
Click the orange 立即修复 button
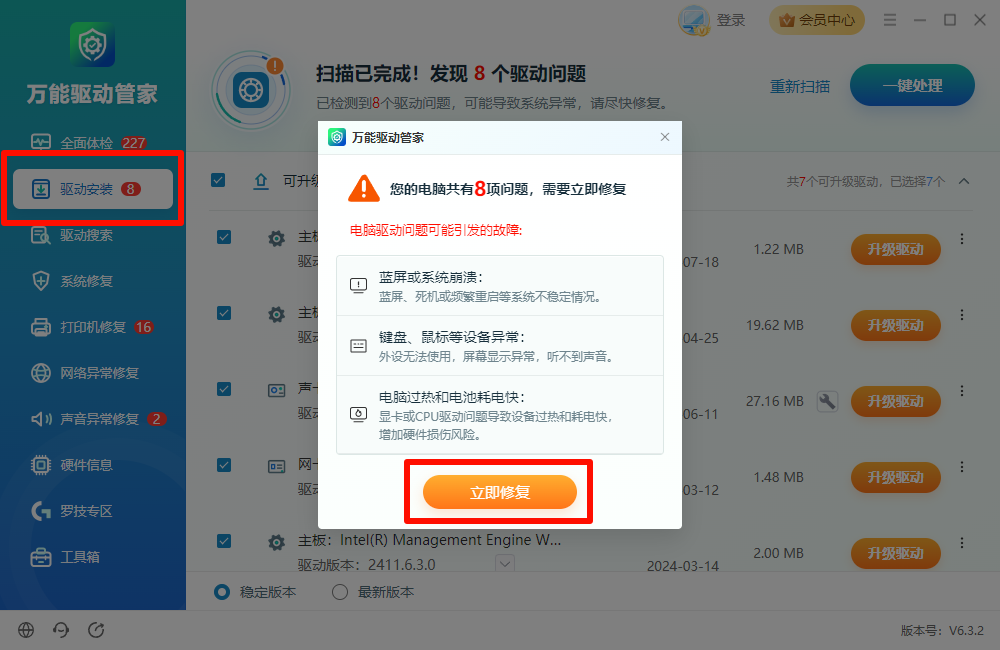click(499, 492)
